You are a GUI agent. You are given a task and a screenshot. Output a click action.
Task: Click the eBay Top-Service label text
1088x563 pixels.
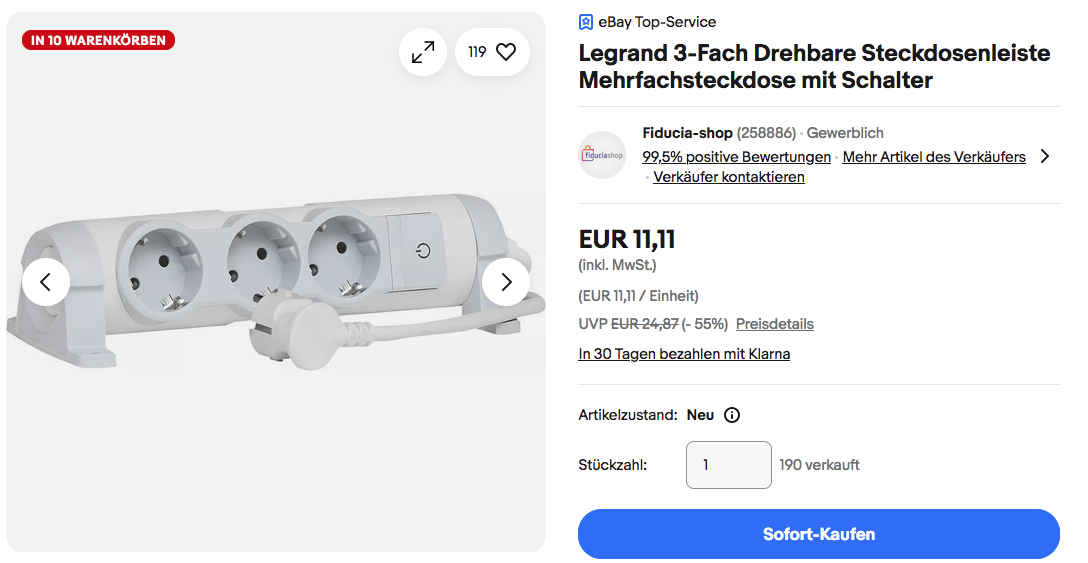[x=657, y=22]
